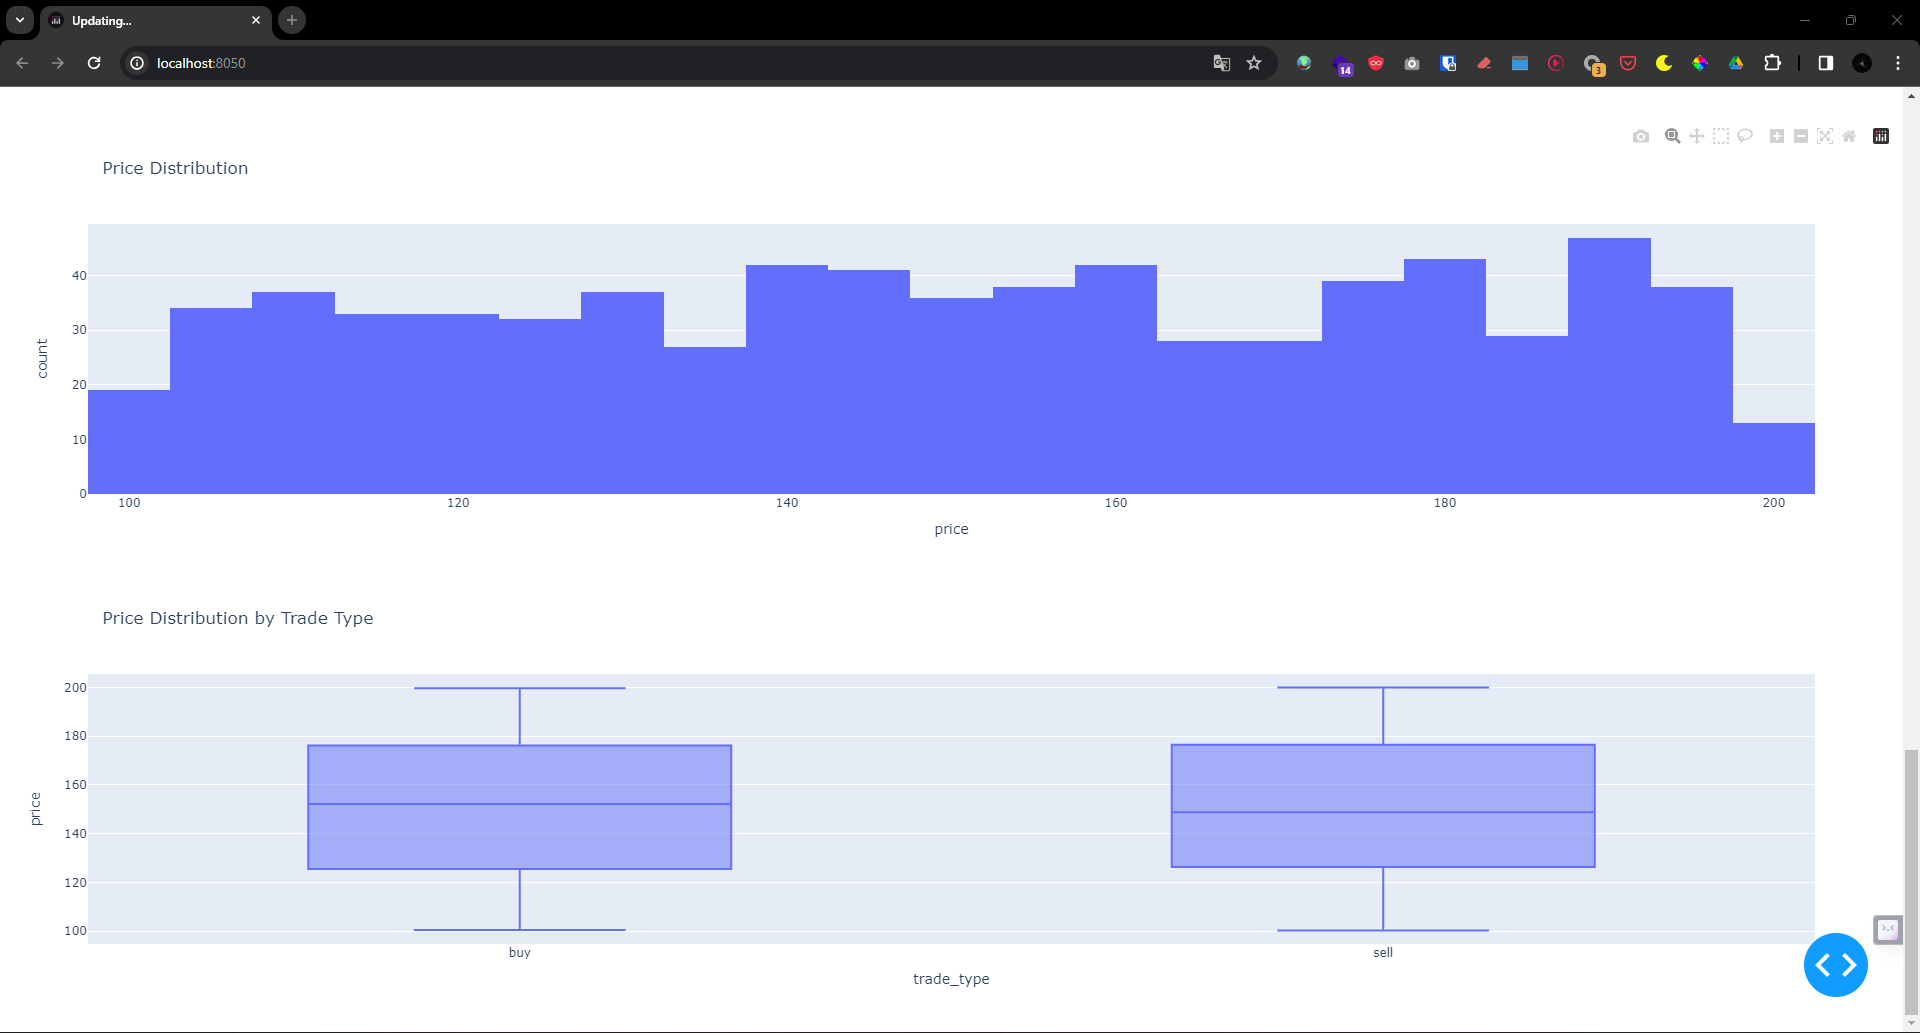Screen dimensions: 1920x1033
Task: Click the small gray icon above debug button
Action: click(x=1888, y=929)
